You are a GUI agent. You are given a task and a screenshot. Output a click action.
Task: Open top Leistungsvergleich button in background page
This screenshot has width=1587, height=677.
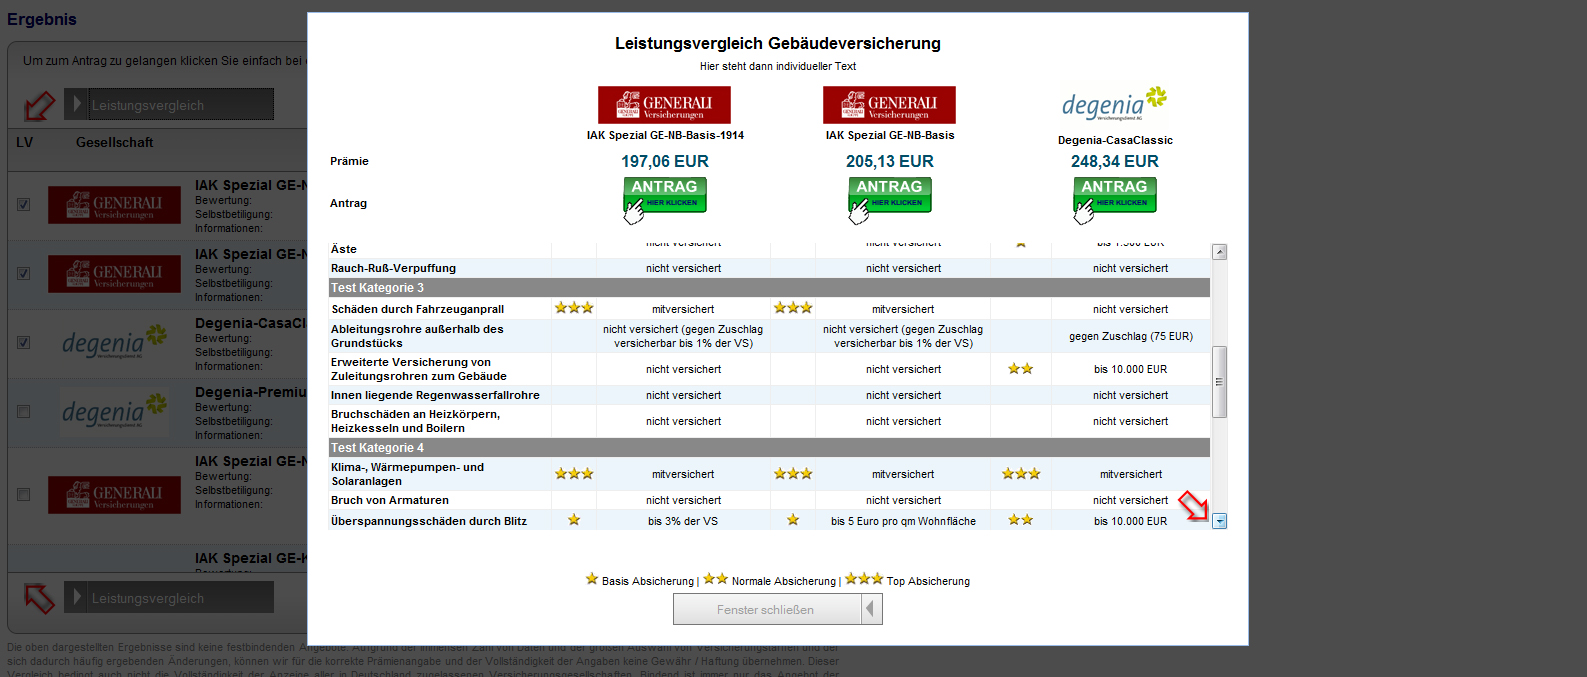[169, 104]
